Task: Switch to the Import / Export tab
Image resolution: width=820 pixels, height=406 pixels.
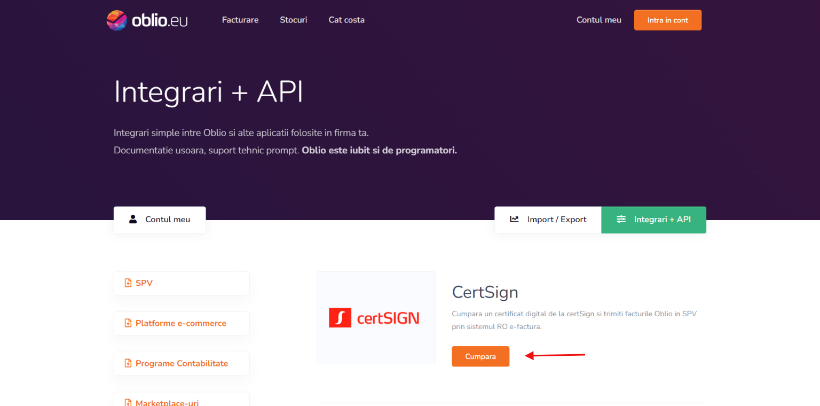Action: (548, 220)
